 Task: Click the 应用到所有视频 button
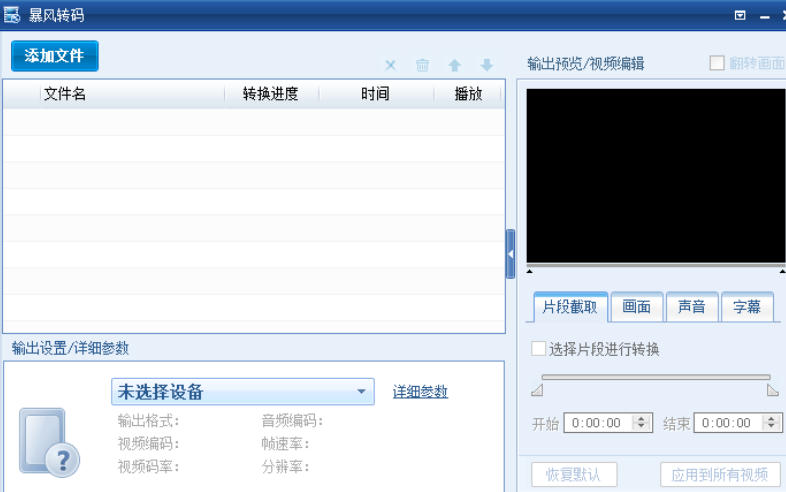point(720,474)
